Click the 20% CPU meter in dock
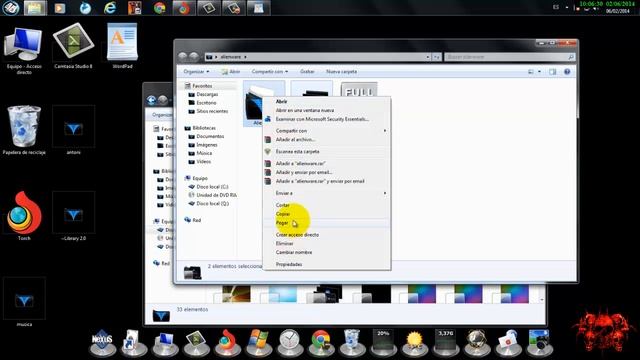Screen dimensions: 640x360 383,342
